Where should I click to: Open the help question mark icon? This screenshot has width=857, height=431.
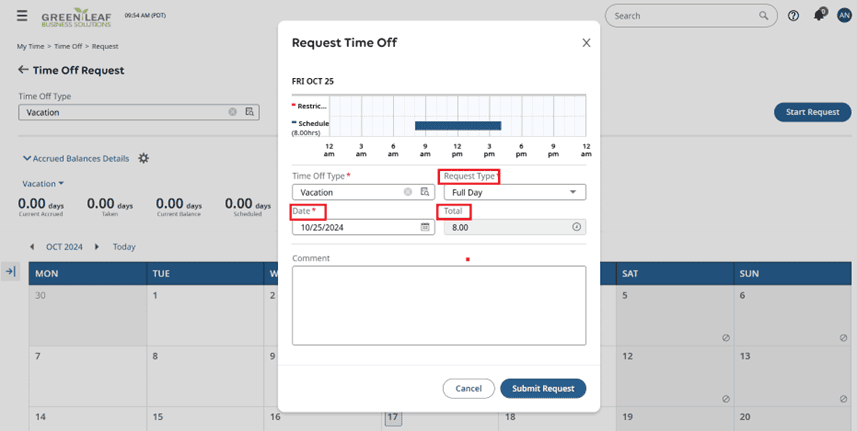(793, 16)
